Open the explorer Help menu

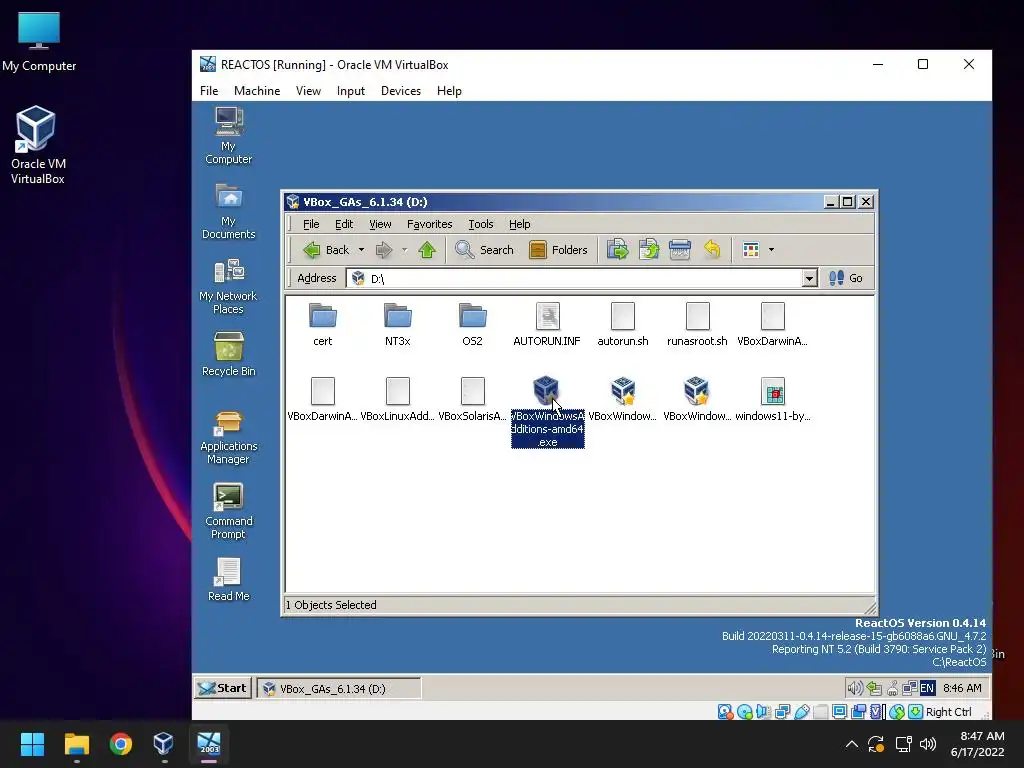[519, 224]
